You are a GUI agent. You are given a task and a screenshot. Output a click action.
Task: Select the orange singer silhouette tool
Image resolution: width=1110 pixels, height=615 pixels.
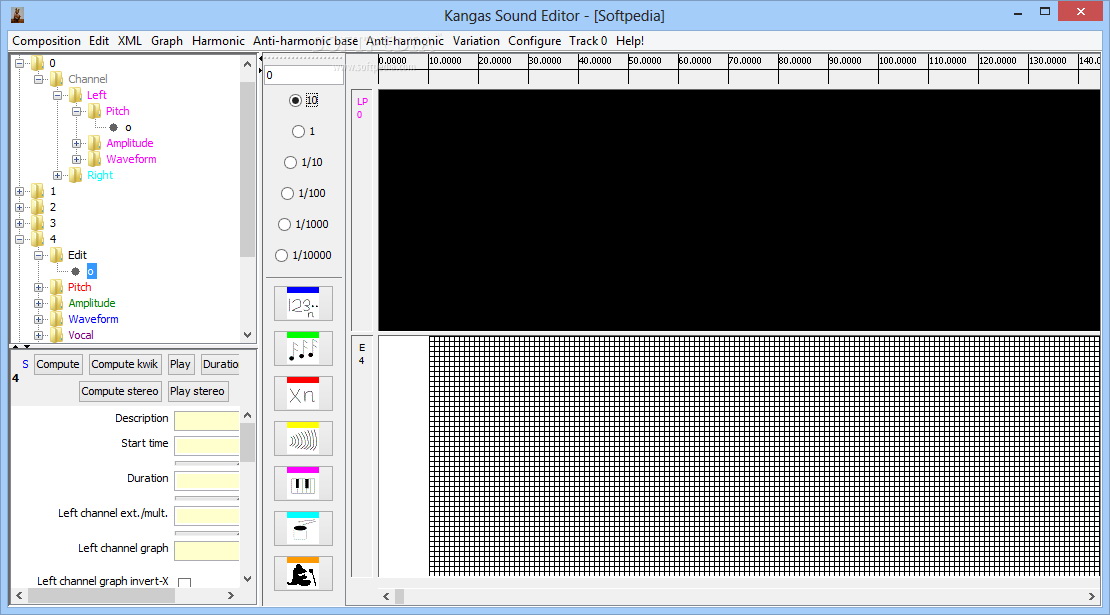coord(303,574)
